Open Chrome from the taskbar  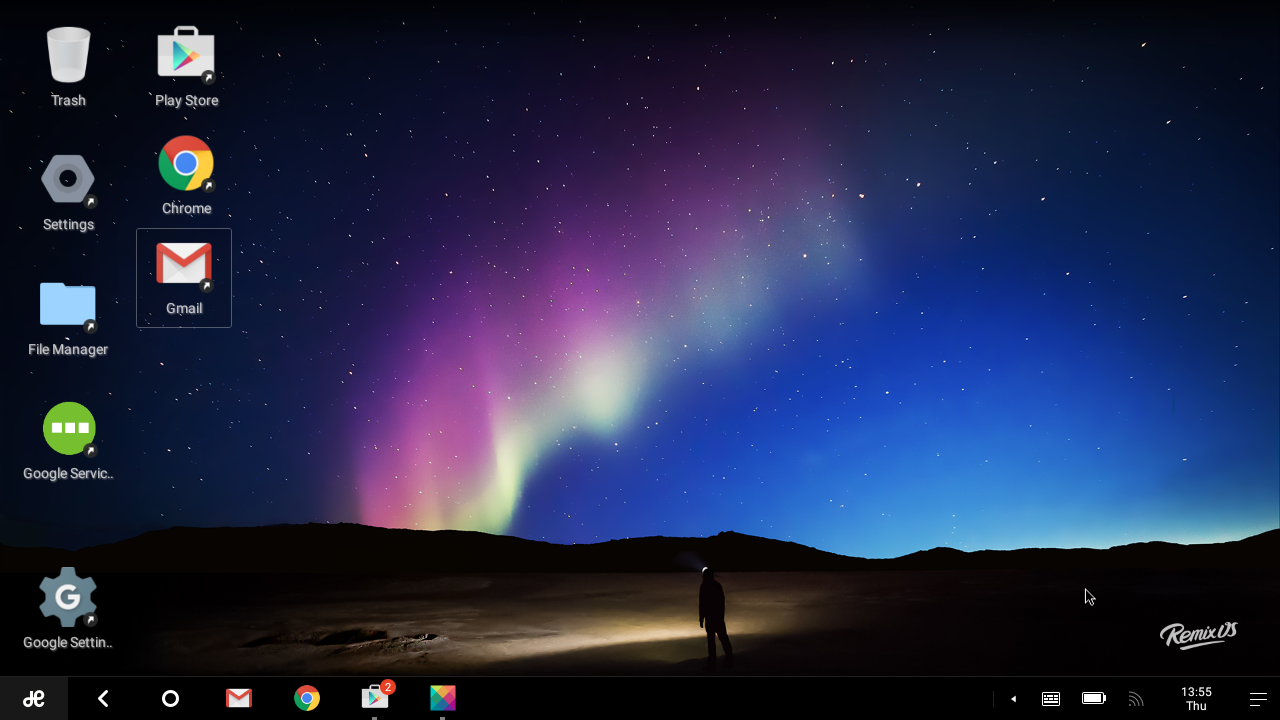click(x=307, y=699)
